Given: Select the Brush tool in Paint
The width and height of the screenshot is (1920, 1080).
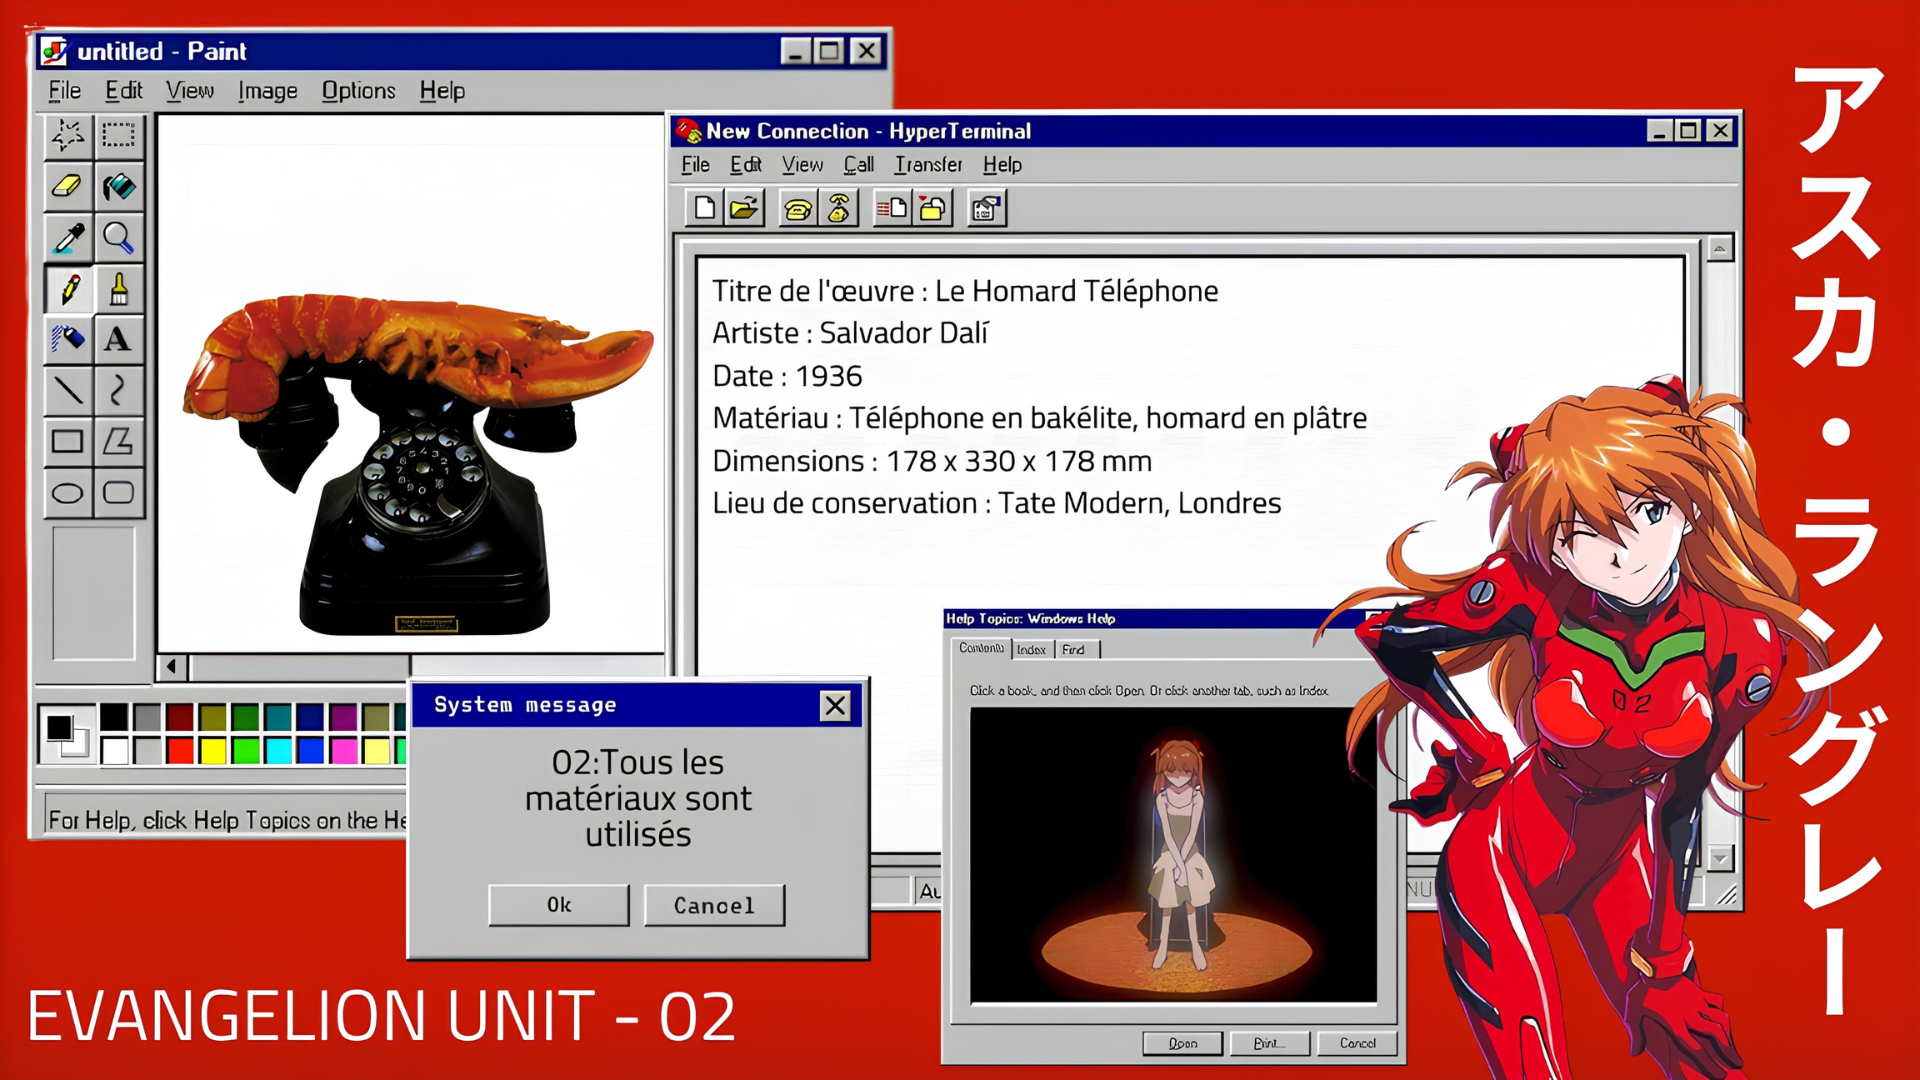Looking at the screenshot, I should pyautogui.click(x=119, y=288).
